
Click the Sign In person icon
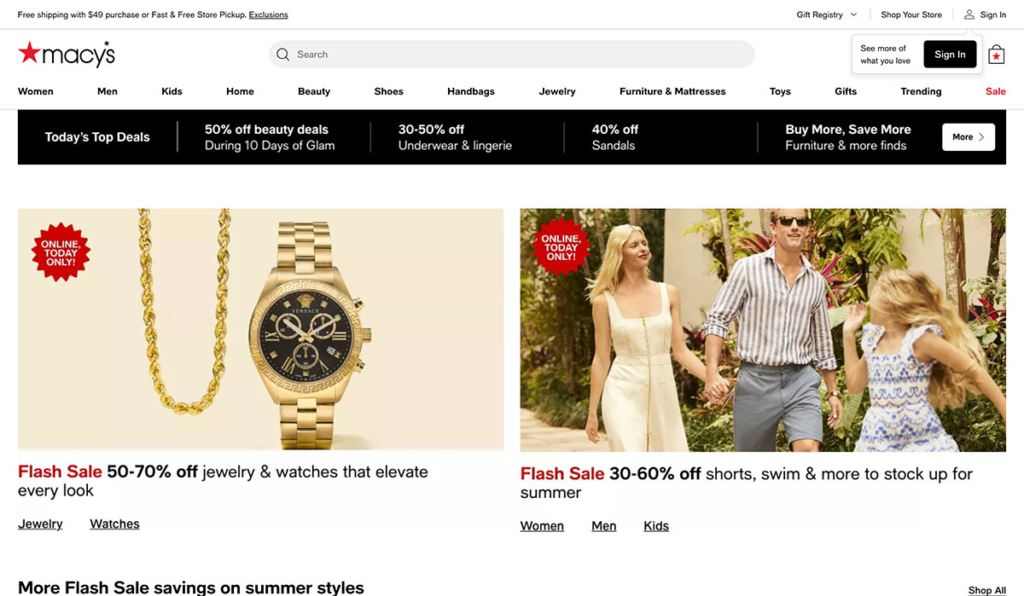(967, 14)
